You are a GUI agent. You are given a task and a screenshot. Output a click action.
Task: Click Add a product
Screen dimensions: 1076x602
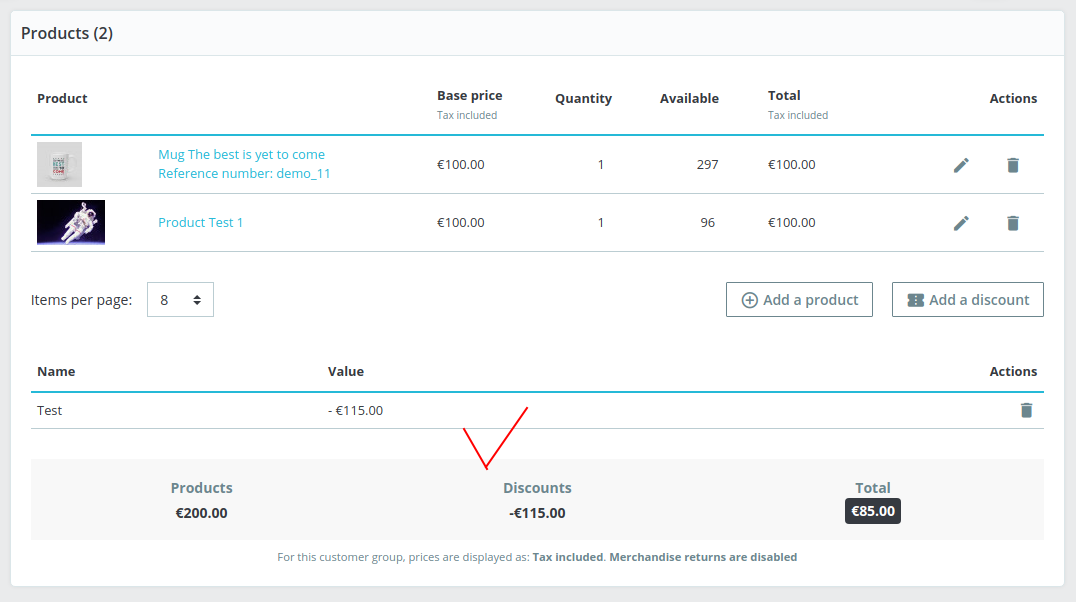pyautogui.click(x=799, y=299)
